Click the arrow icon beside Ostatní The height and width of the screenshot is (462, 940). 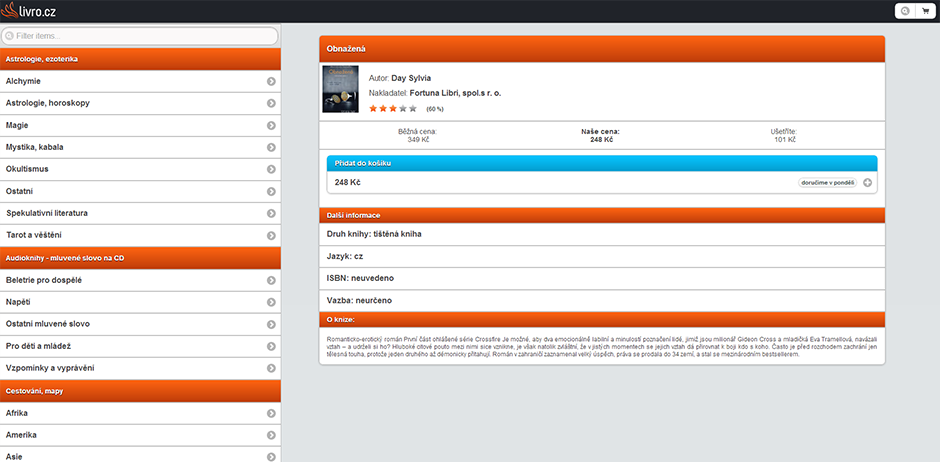click(271, 192)
